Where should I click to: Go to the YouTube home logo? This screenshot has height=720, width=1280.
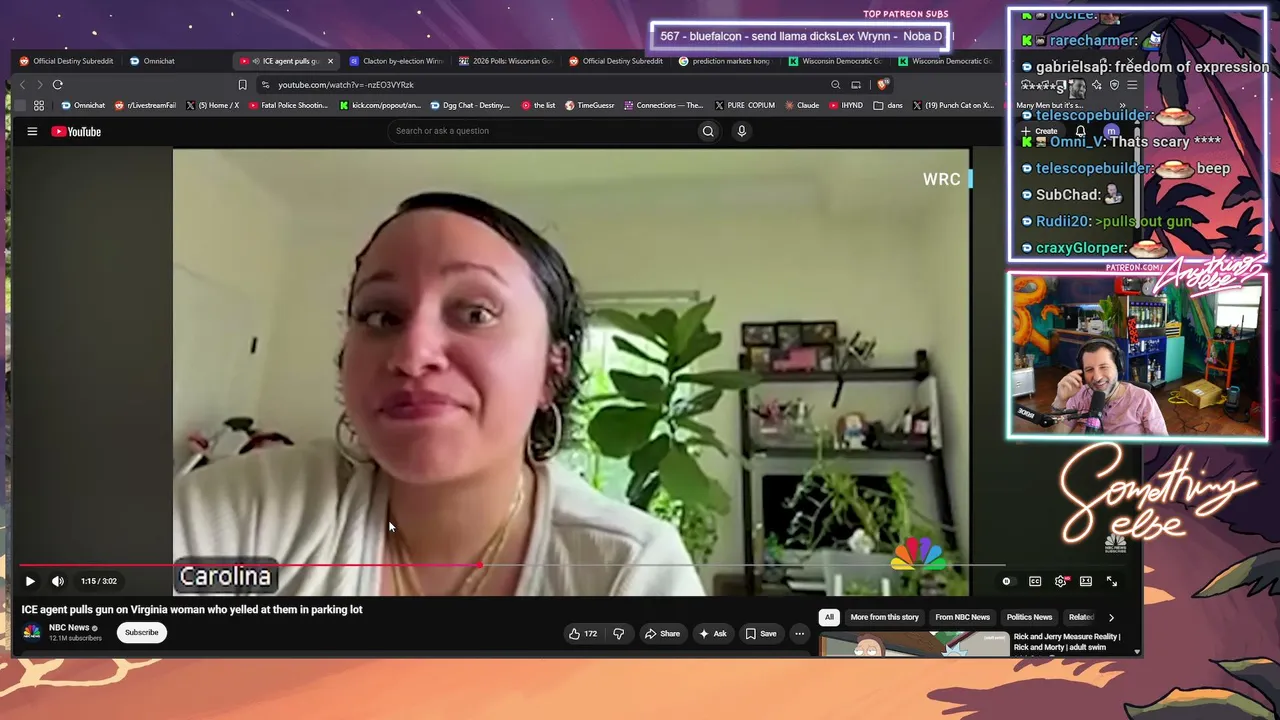click(76, 131)
